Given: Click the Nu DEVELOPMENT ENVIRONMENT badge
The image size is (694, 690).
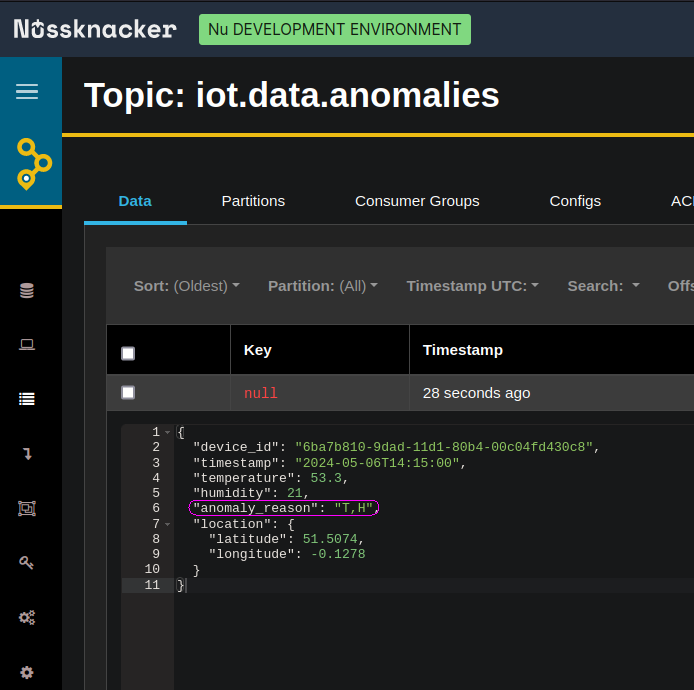Looking at the screenshot, I should [x=335, y=29].
